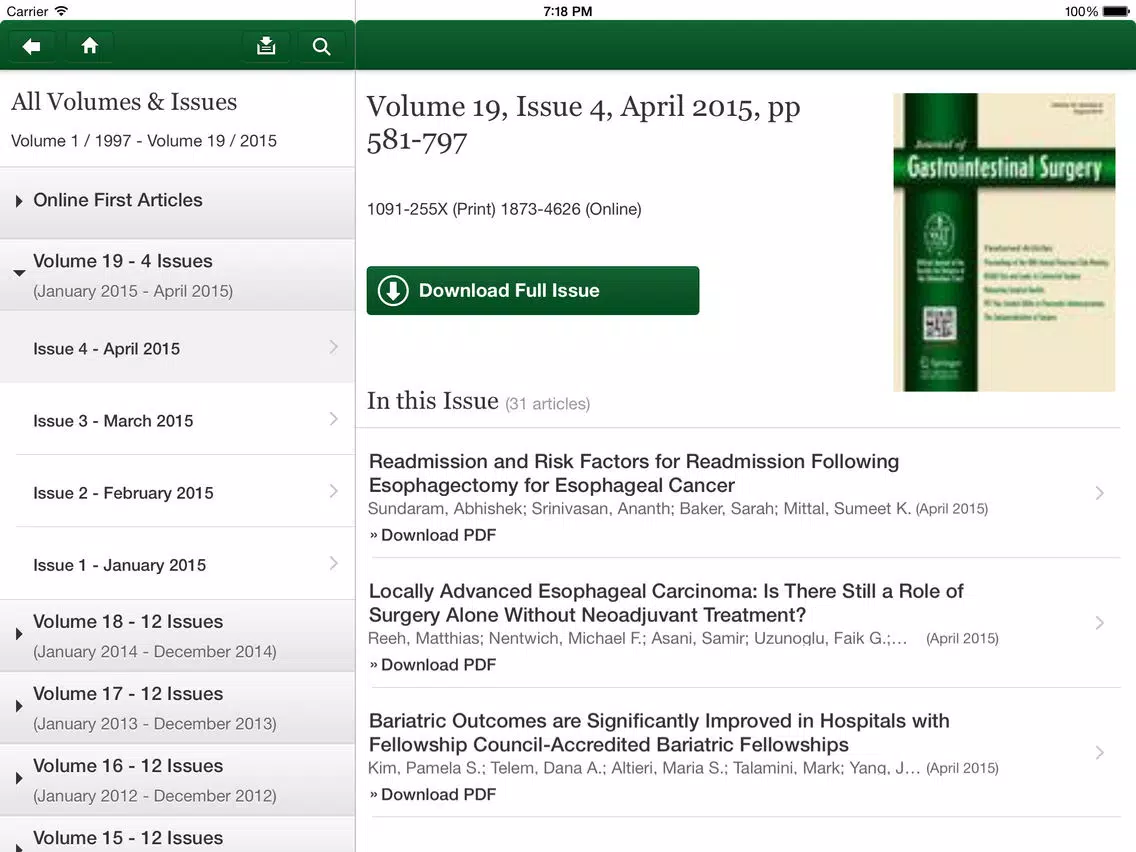Download PDF of Esophageal Carcinoma article
This screenshot has width=1136, height=852.
click(x=433, y=665)
